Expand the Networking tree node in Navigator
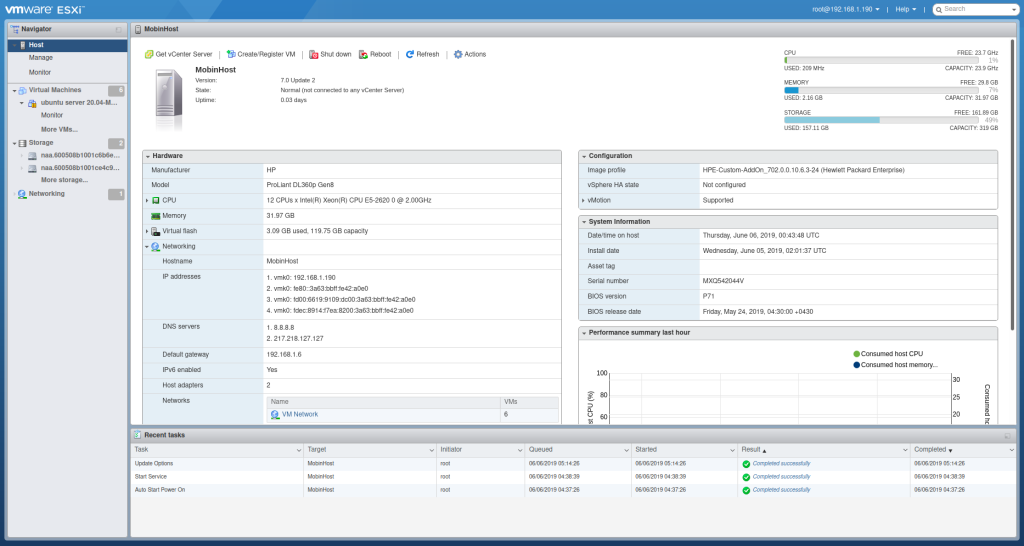The image size is (1024, 546). 14,194
